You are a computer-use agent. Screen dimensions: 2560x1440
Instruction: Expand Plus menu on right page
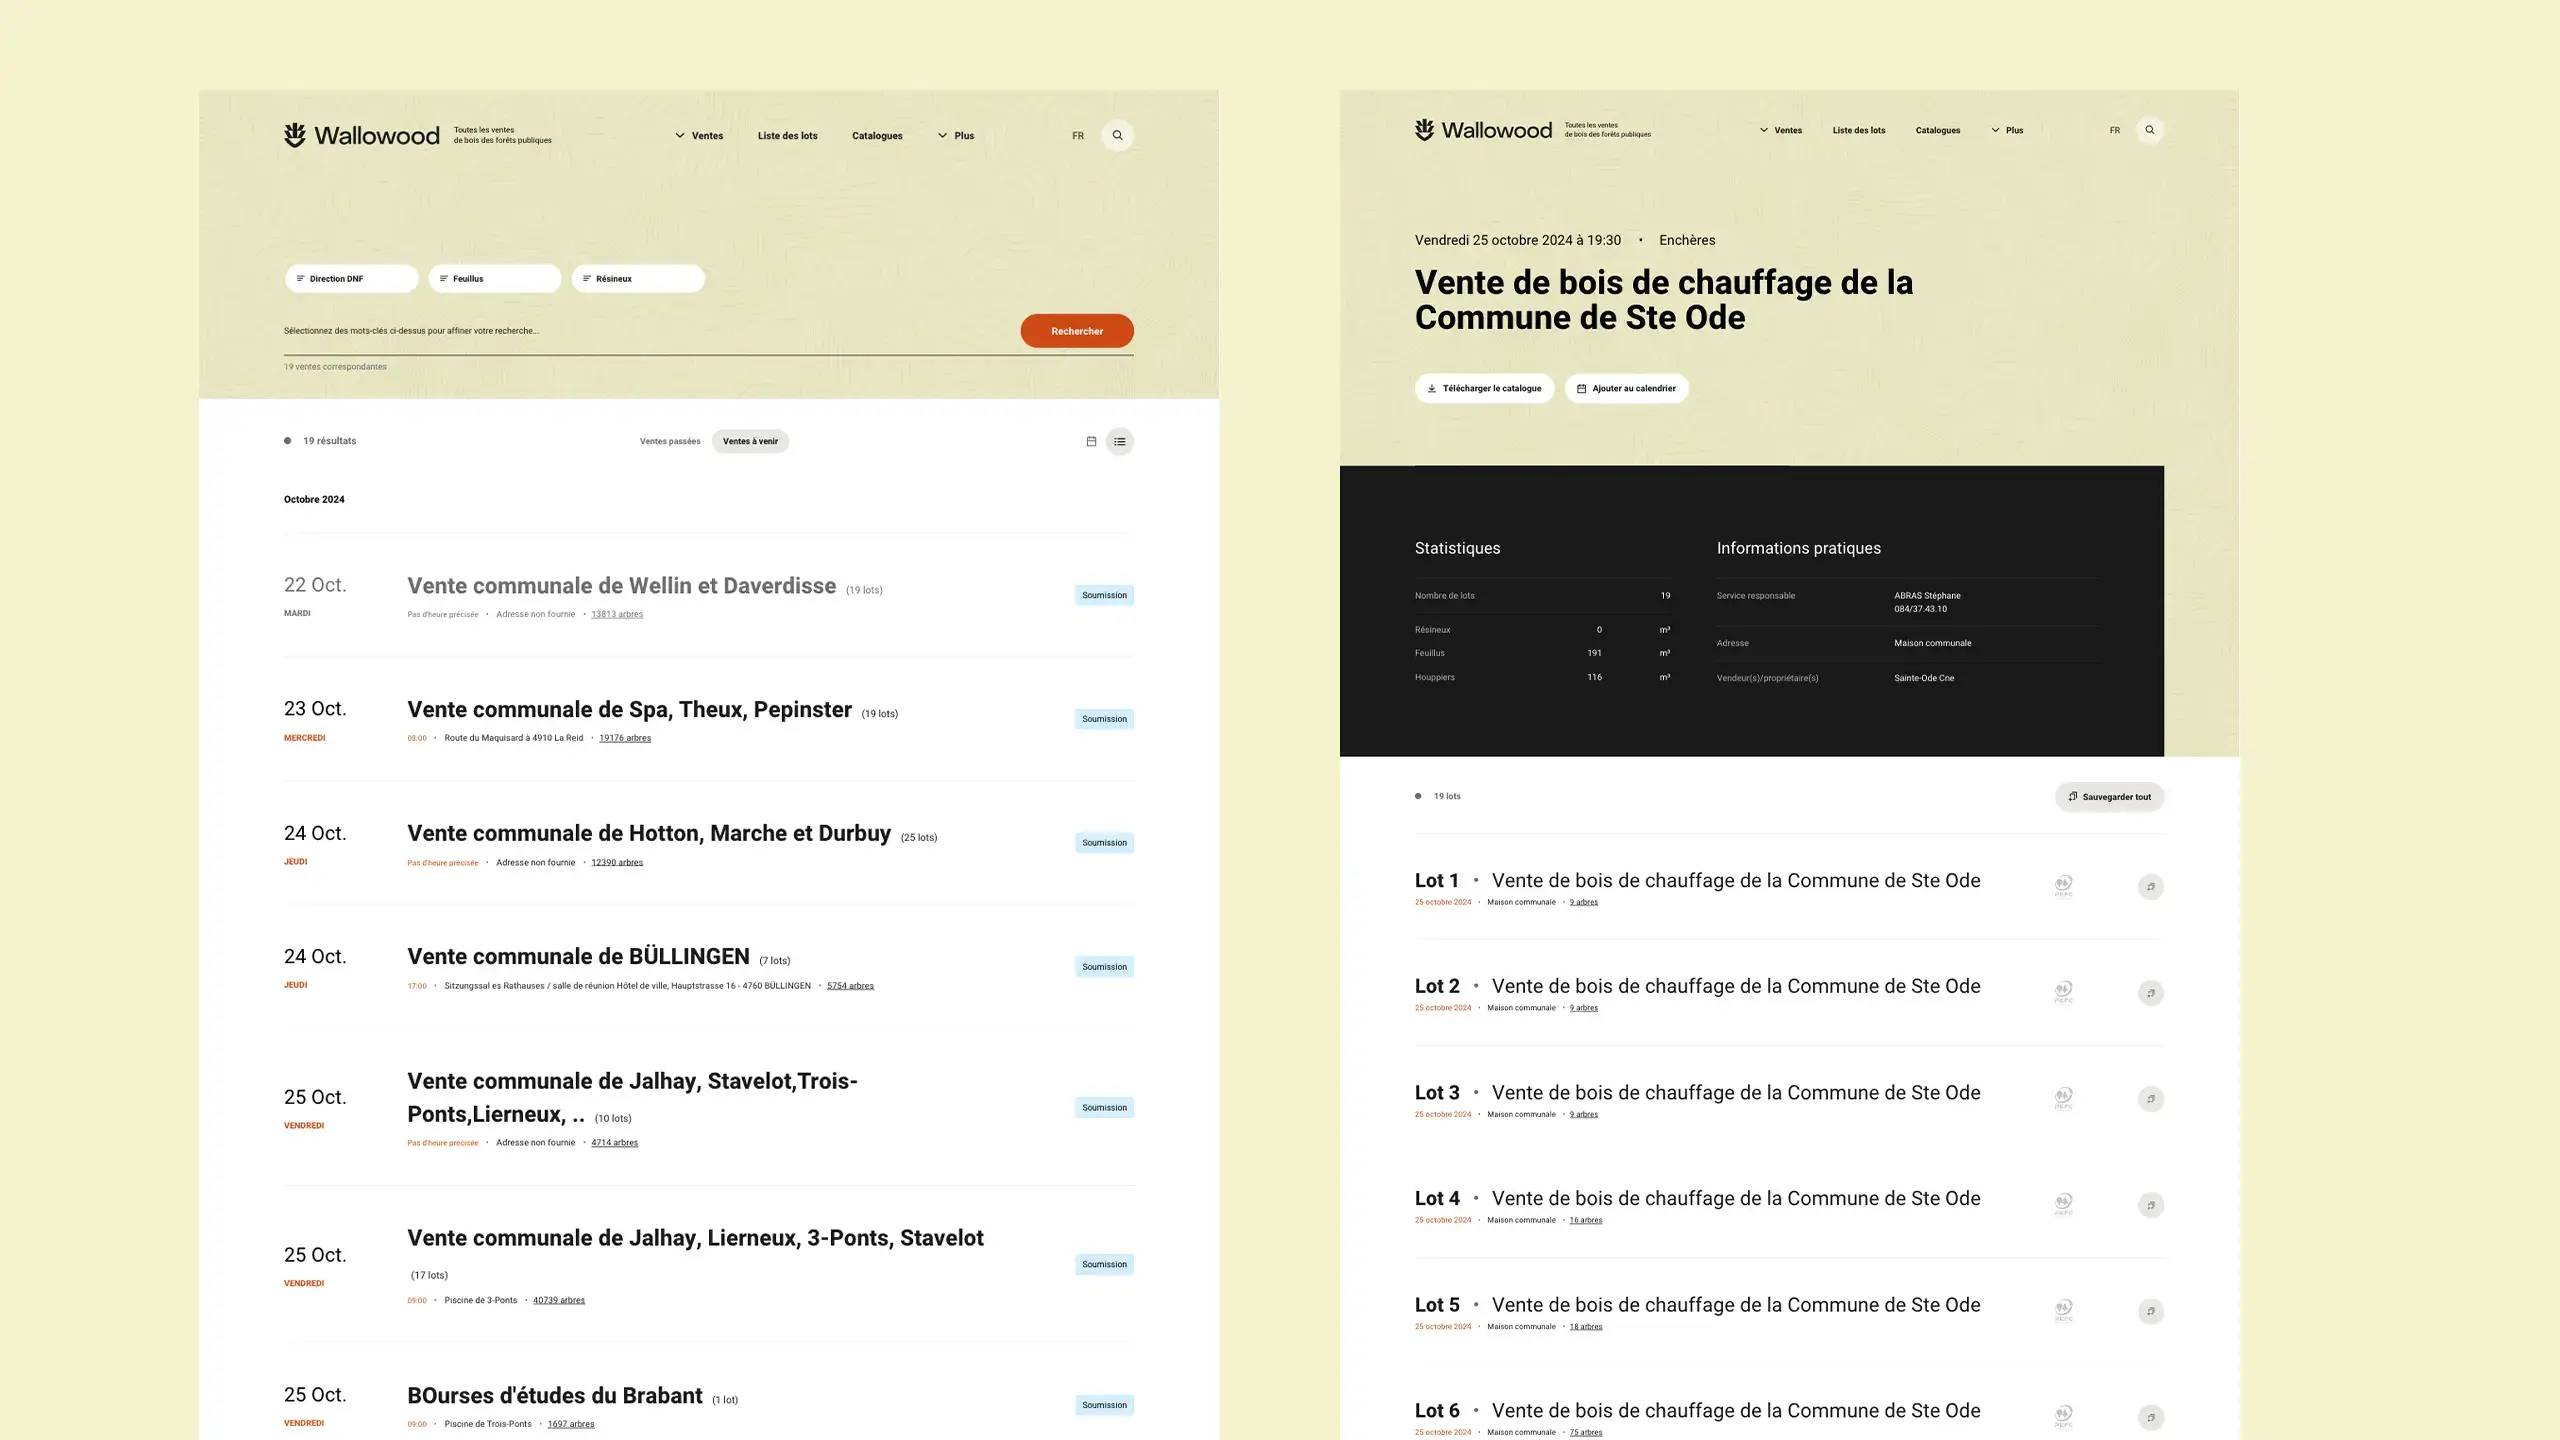(x=2007, y=130)
